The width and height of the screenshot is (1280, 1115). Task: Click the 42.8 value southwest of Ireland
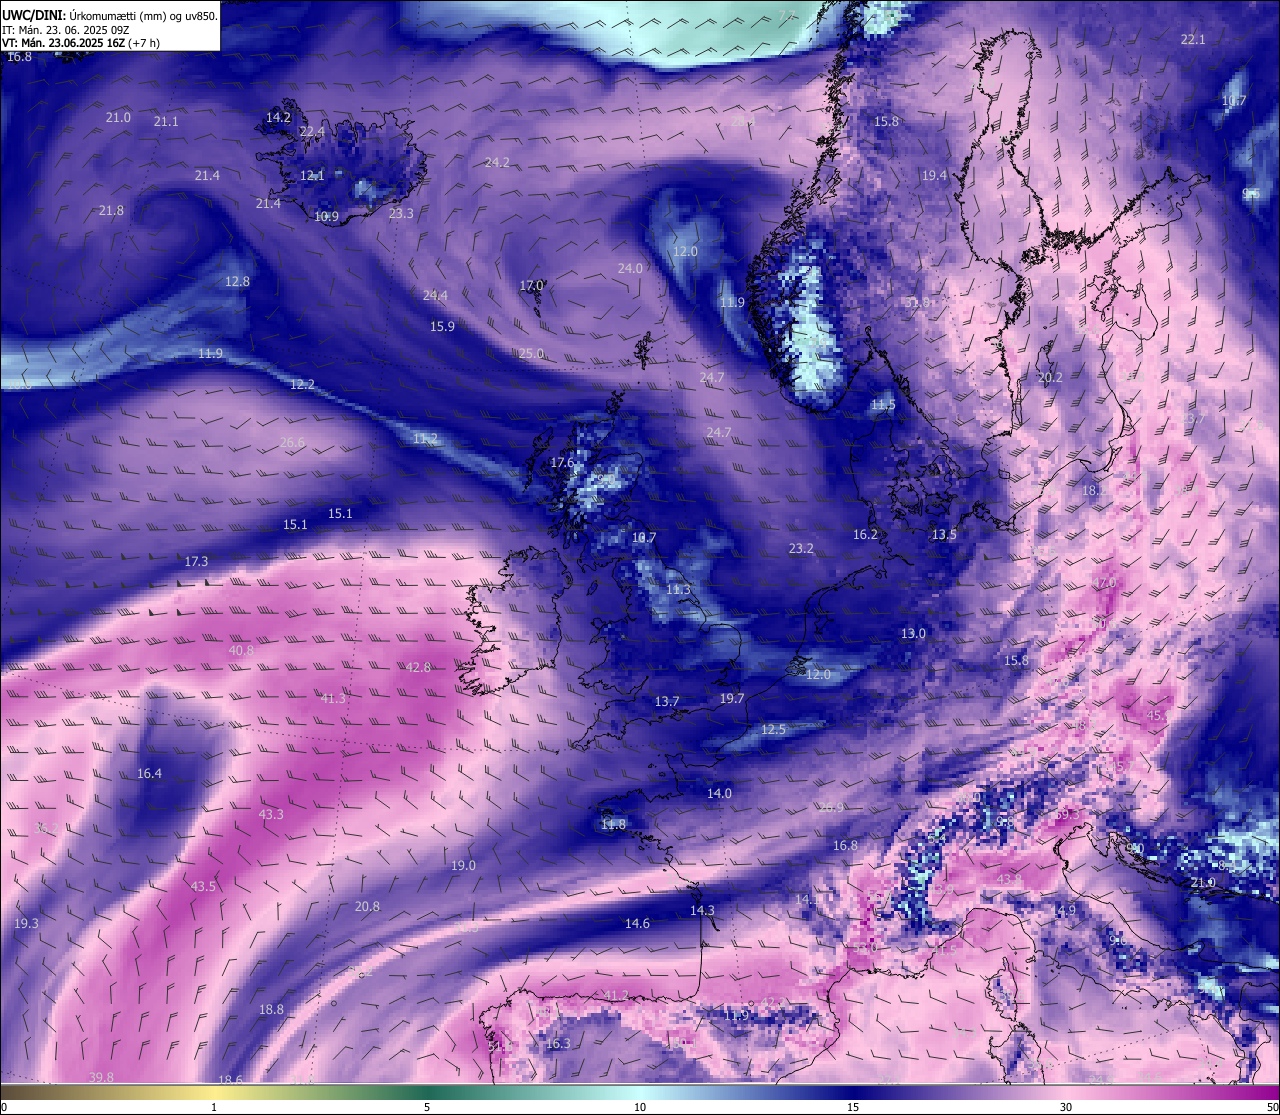click(x=418, y=667)
